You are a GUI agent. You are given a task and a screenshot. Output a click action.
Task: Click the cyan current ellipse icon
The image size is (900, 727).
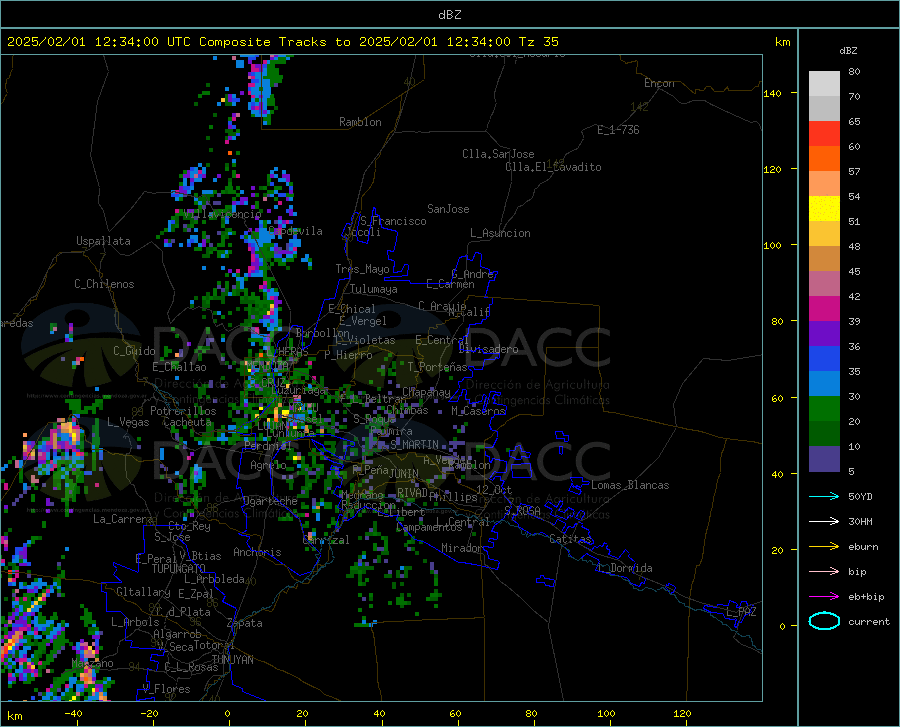tap(824, 621)
